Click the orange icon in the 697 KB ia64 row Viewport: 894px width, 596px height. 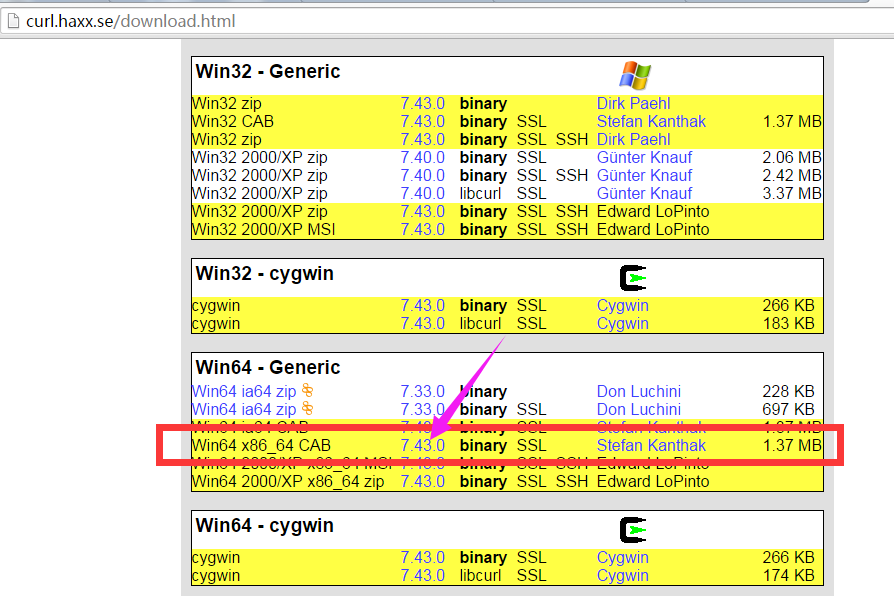(307, 408)
